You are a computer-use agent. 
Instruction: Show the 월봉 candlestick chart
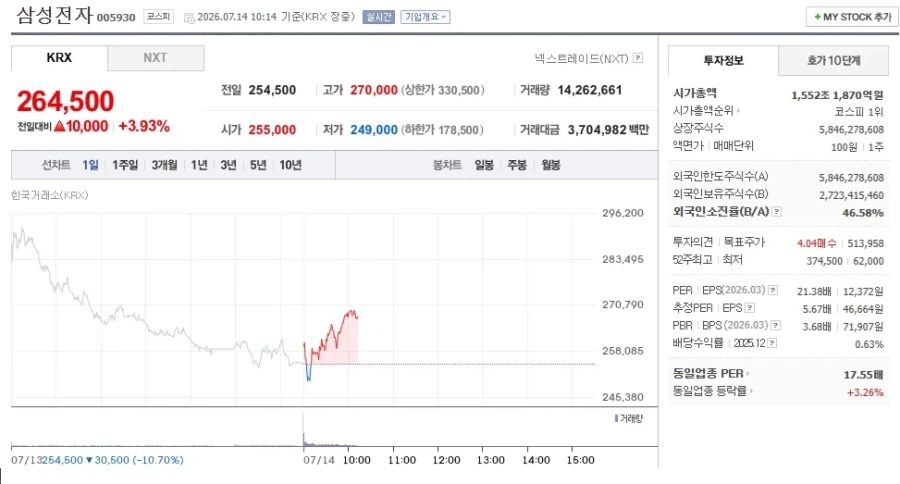tap(550, 165)
